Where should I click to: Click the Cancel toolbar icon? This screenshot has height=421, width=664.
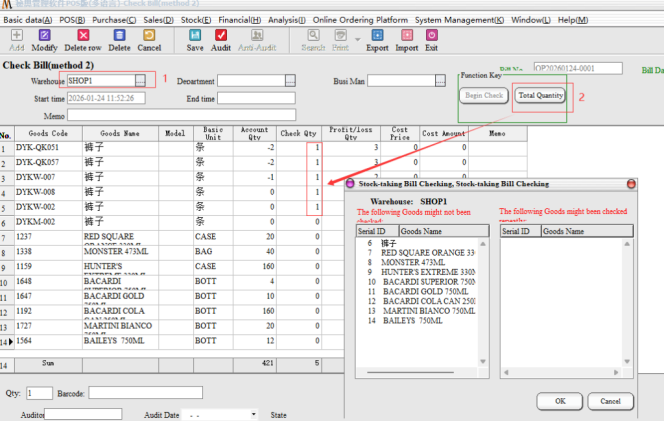149,40
